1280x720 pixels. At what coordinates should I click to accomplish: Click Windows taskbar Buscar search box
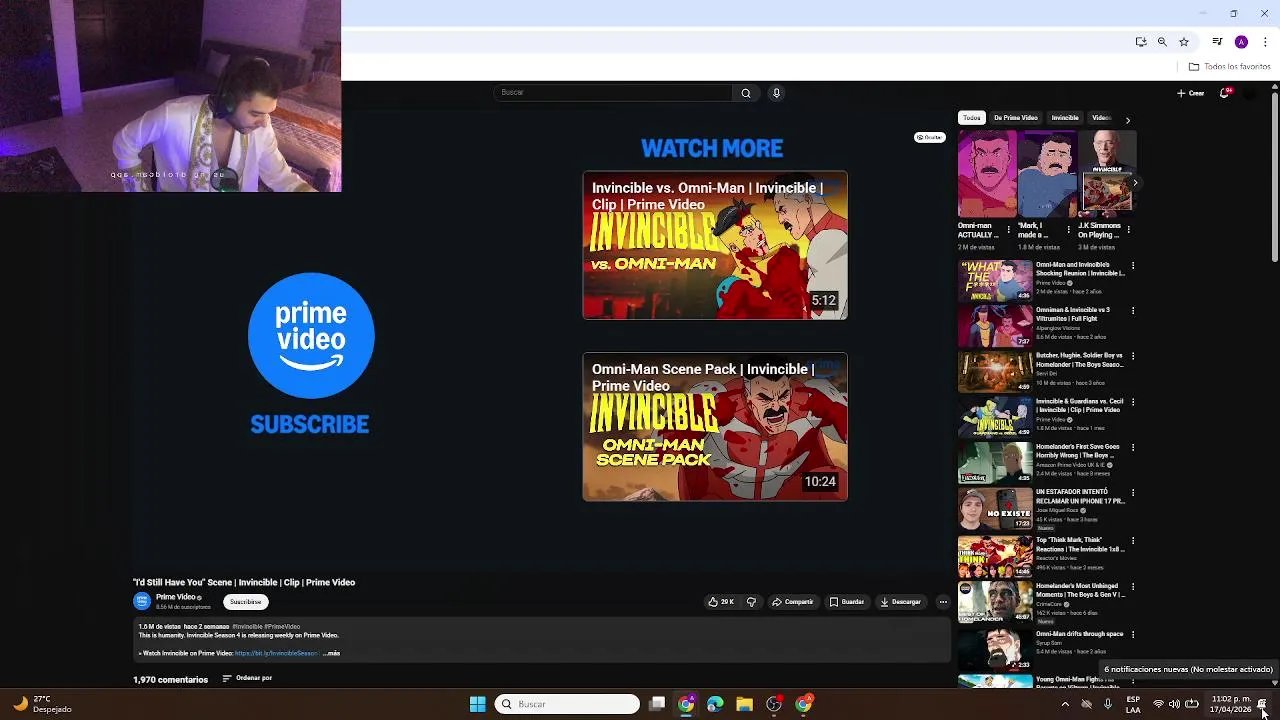click(x=567, y=704)
